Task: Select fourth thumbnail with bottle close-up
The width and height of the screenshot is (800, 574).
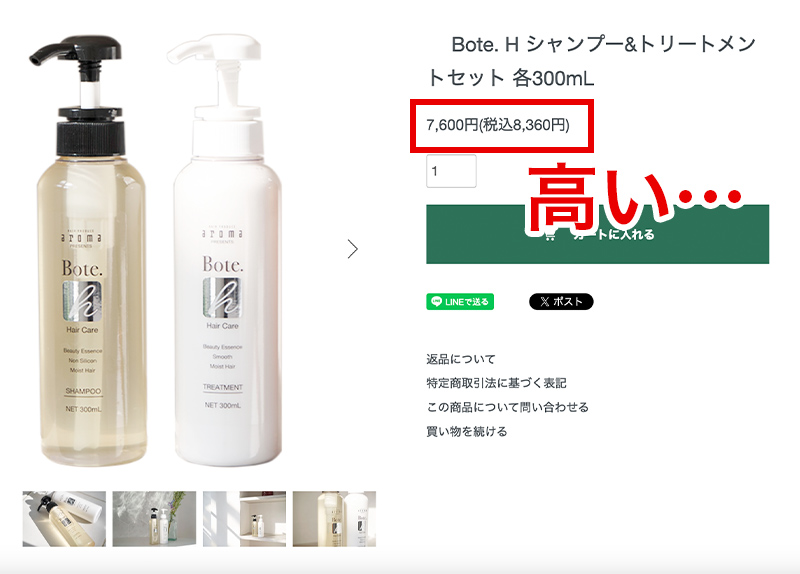Action: (334, 519)
